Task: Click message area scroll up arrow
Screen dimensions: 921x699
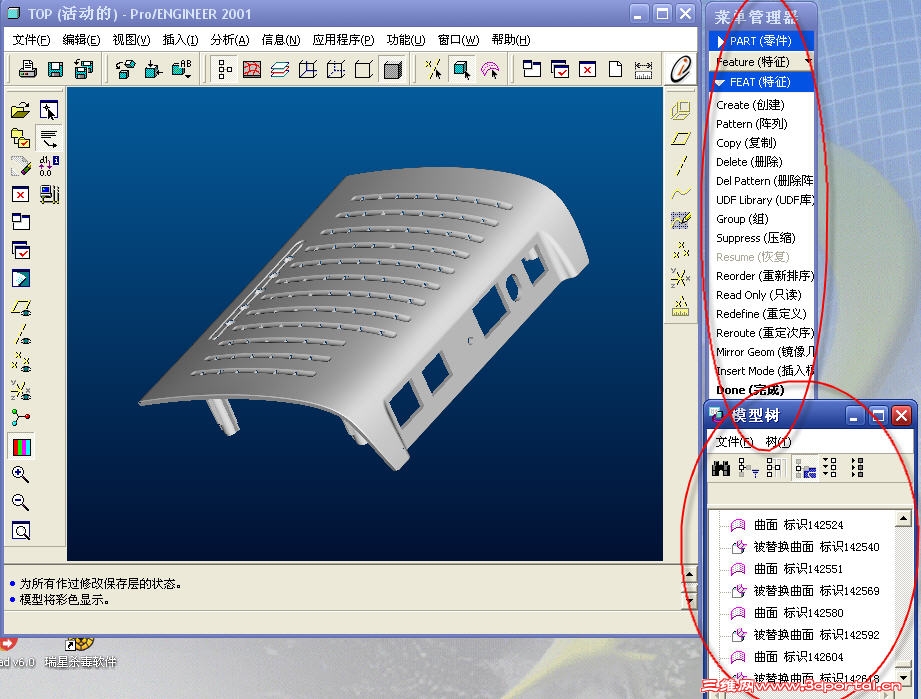Action: (689, 574)
